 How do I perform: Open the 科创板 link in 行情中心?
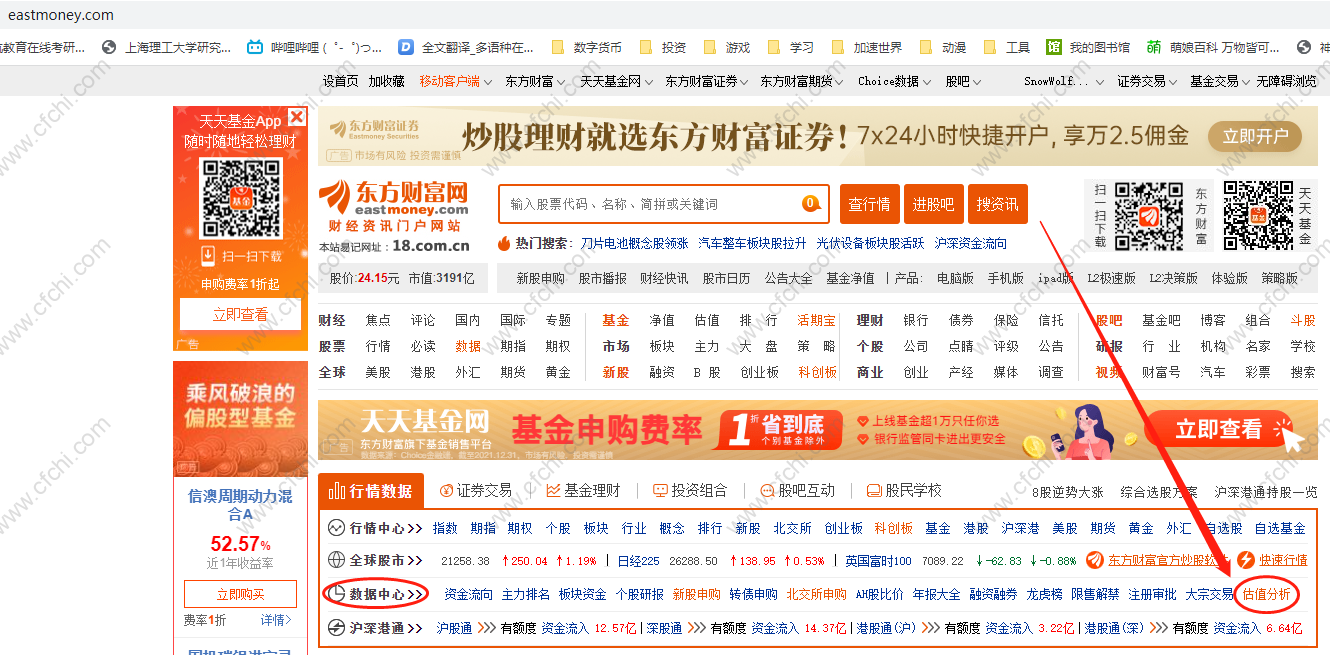(893, 528)
